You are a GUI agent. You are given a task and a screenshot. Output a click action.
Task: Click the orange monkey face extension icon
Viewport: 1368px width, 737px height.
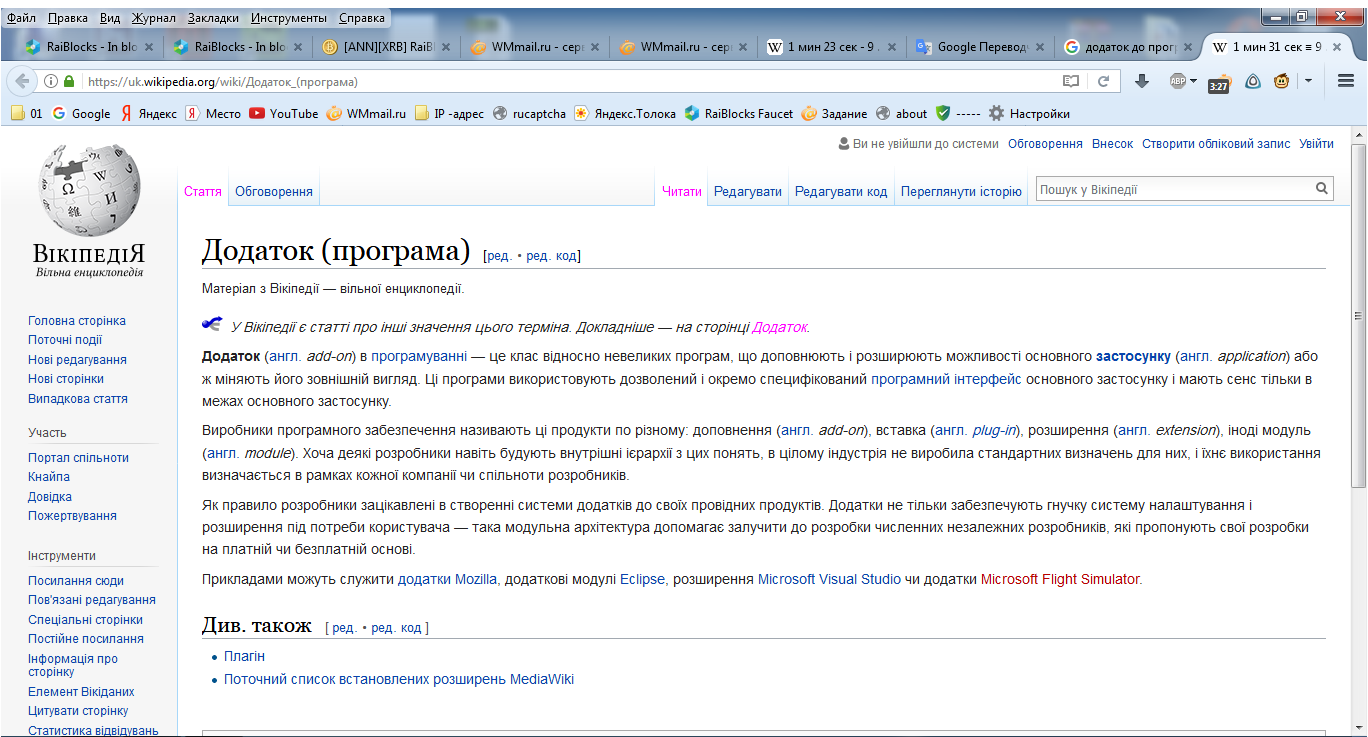(x=1281, y=82)
